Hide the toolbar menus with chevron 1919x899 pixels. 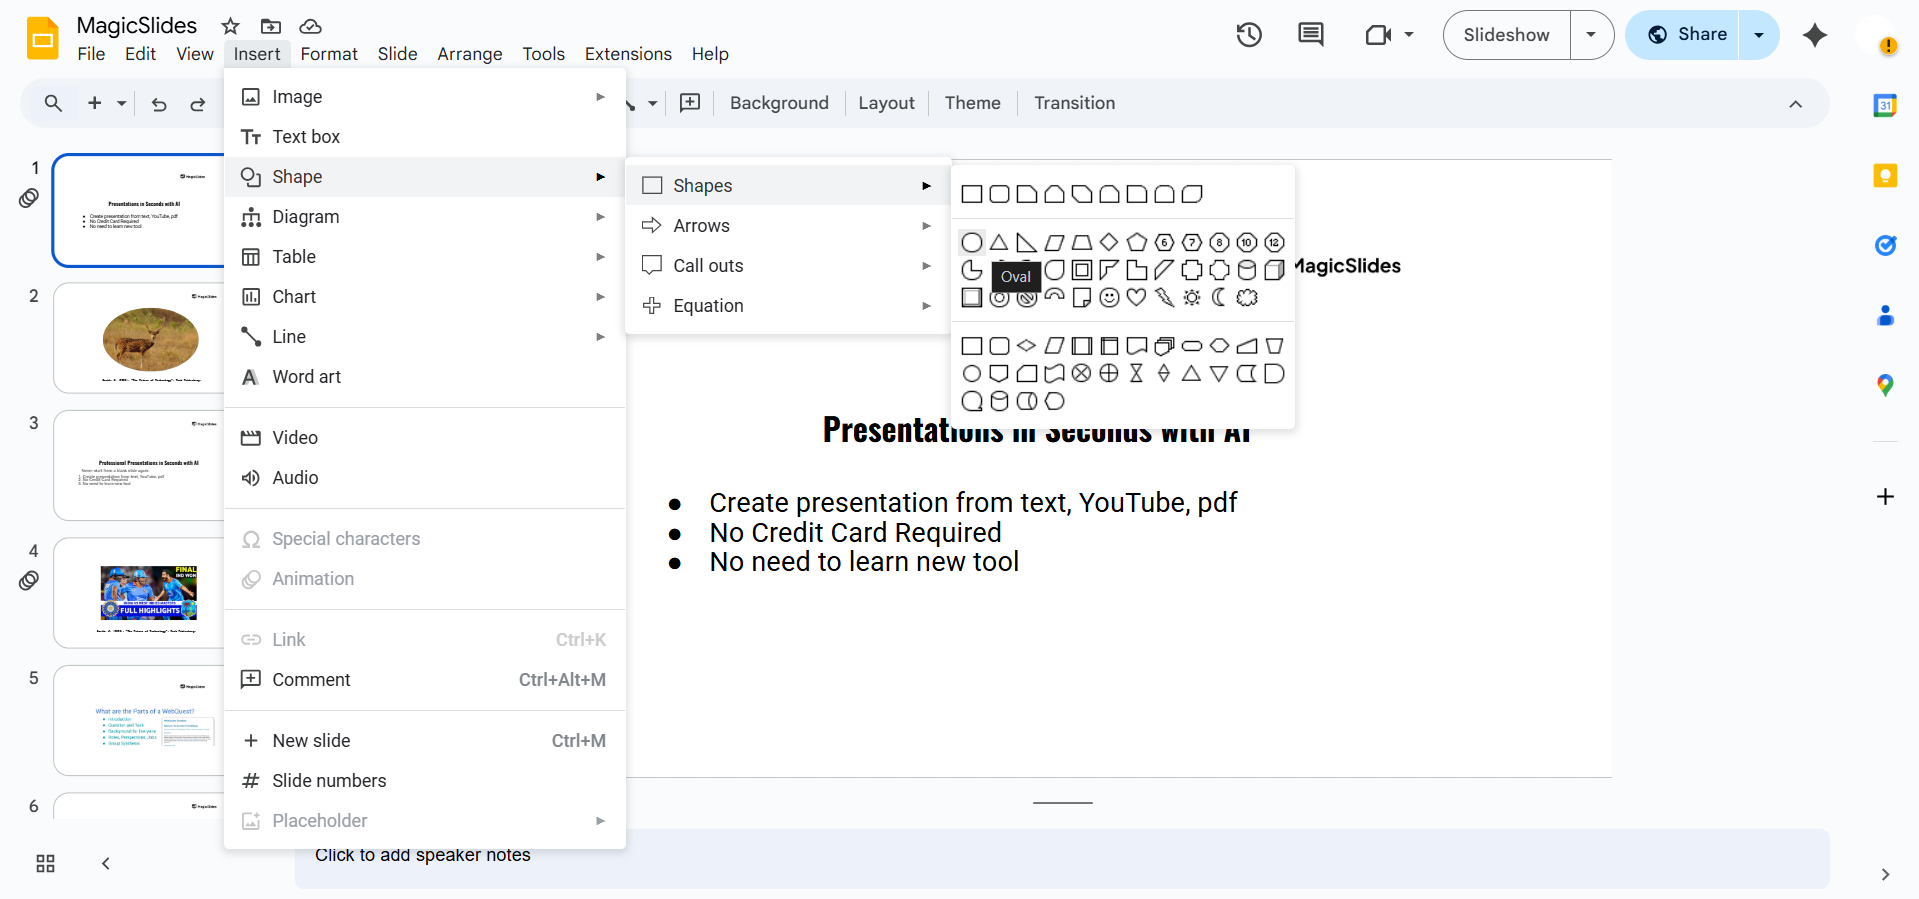click(x=1796, y=104)
